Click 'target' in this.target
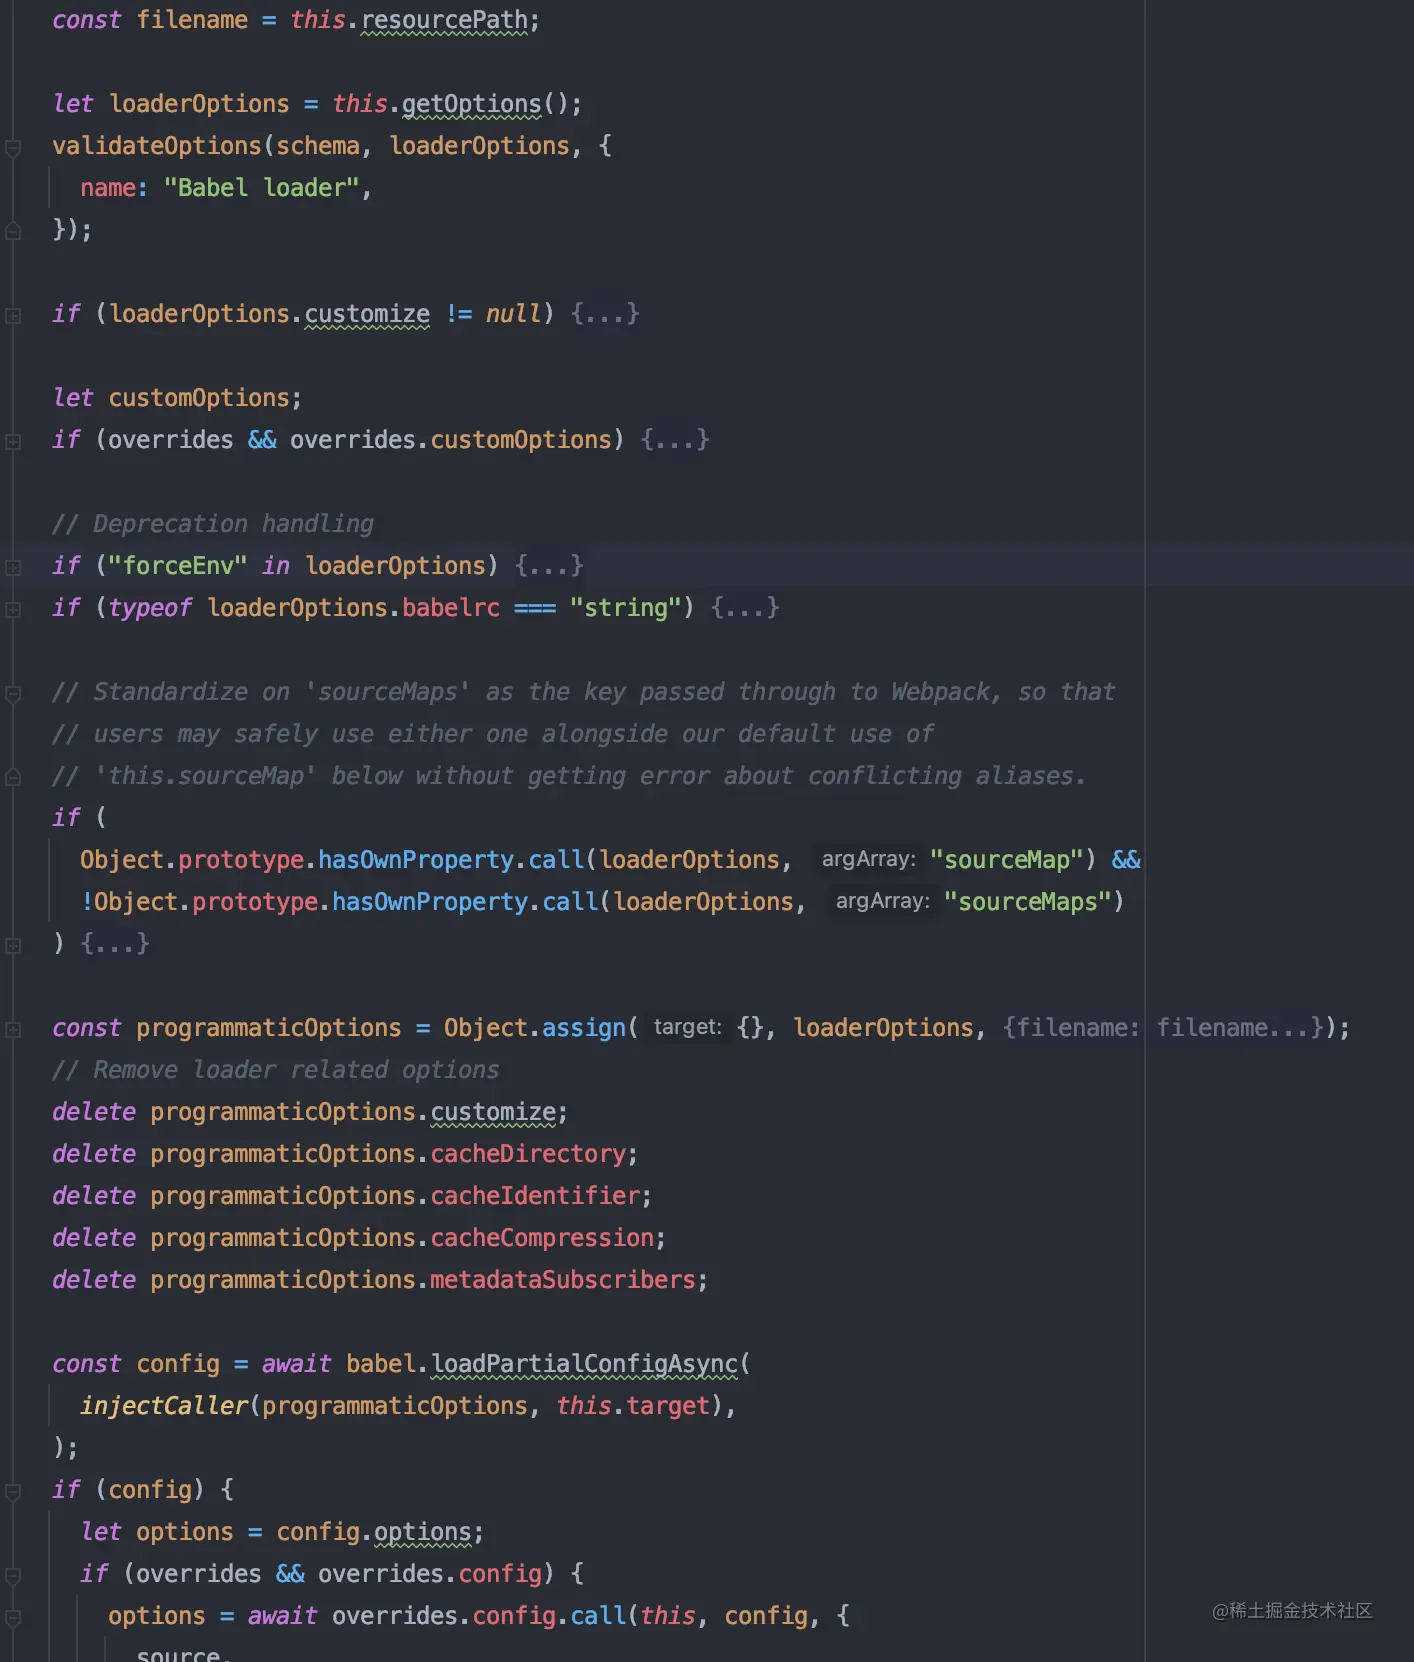Screen dimensions: 1414x1662 [668, 1406]
